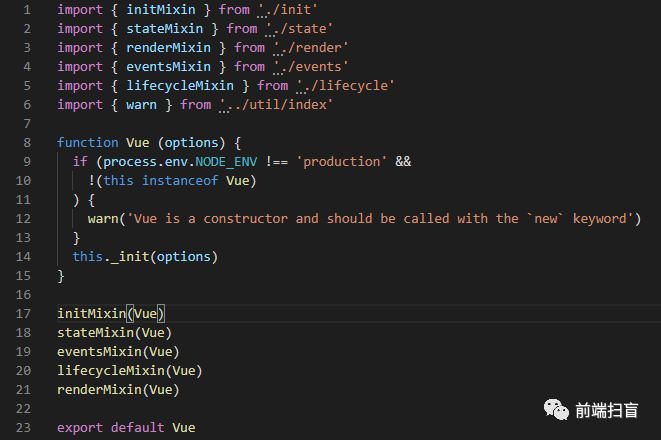
Task: Click the export keyword on line 23
Action: [x=80, y=427]
